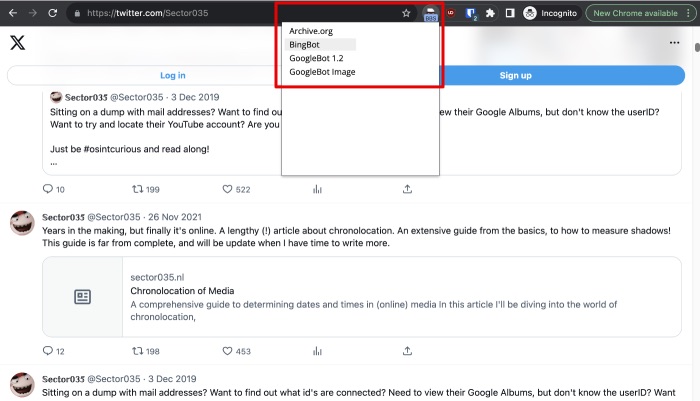The width and height of the screenshot is (700, 401).
Task: Go back with the browser back arrow
Action: pyautogui.click(x=13, y=13)
